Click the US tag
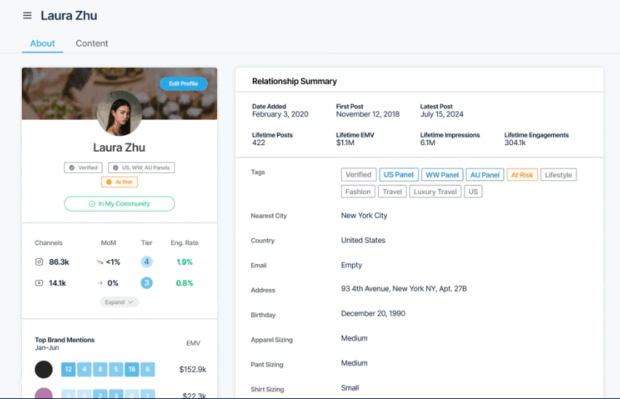Image resolution: width=620 pixels, height=399 pixels. click(x=473, y=192)
